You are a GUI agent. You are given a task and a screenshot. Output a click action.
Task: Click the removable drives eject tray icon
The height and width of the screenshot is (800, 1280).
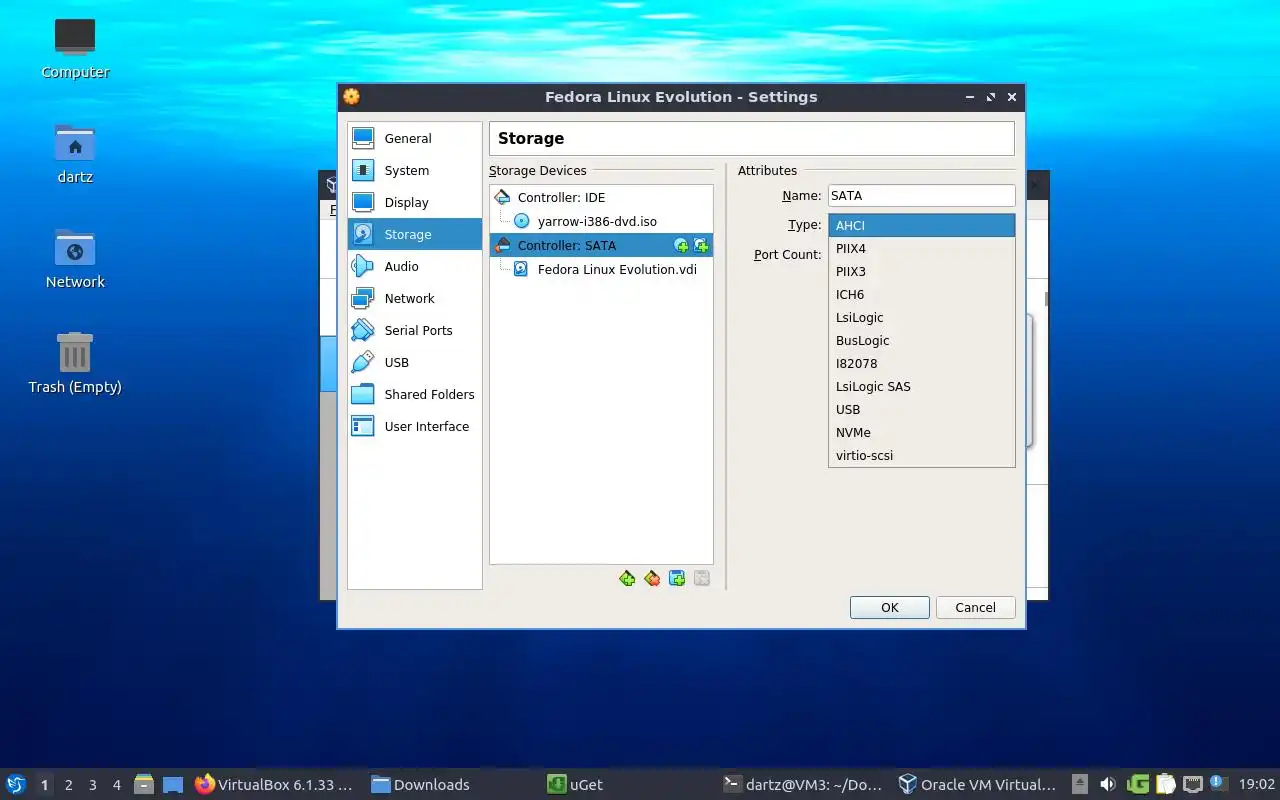tap(1080, 785)
